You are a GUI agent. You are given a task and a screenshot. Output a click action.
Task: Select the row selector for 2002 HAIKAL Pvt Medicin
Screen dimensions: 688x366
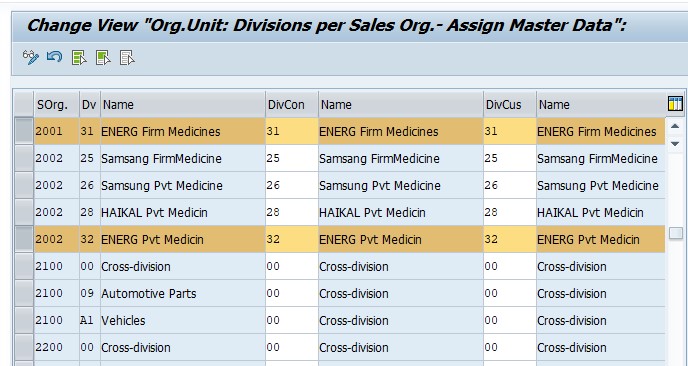[24, 212]
